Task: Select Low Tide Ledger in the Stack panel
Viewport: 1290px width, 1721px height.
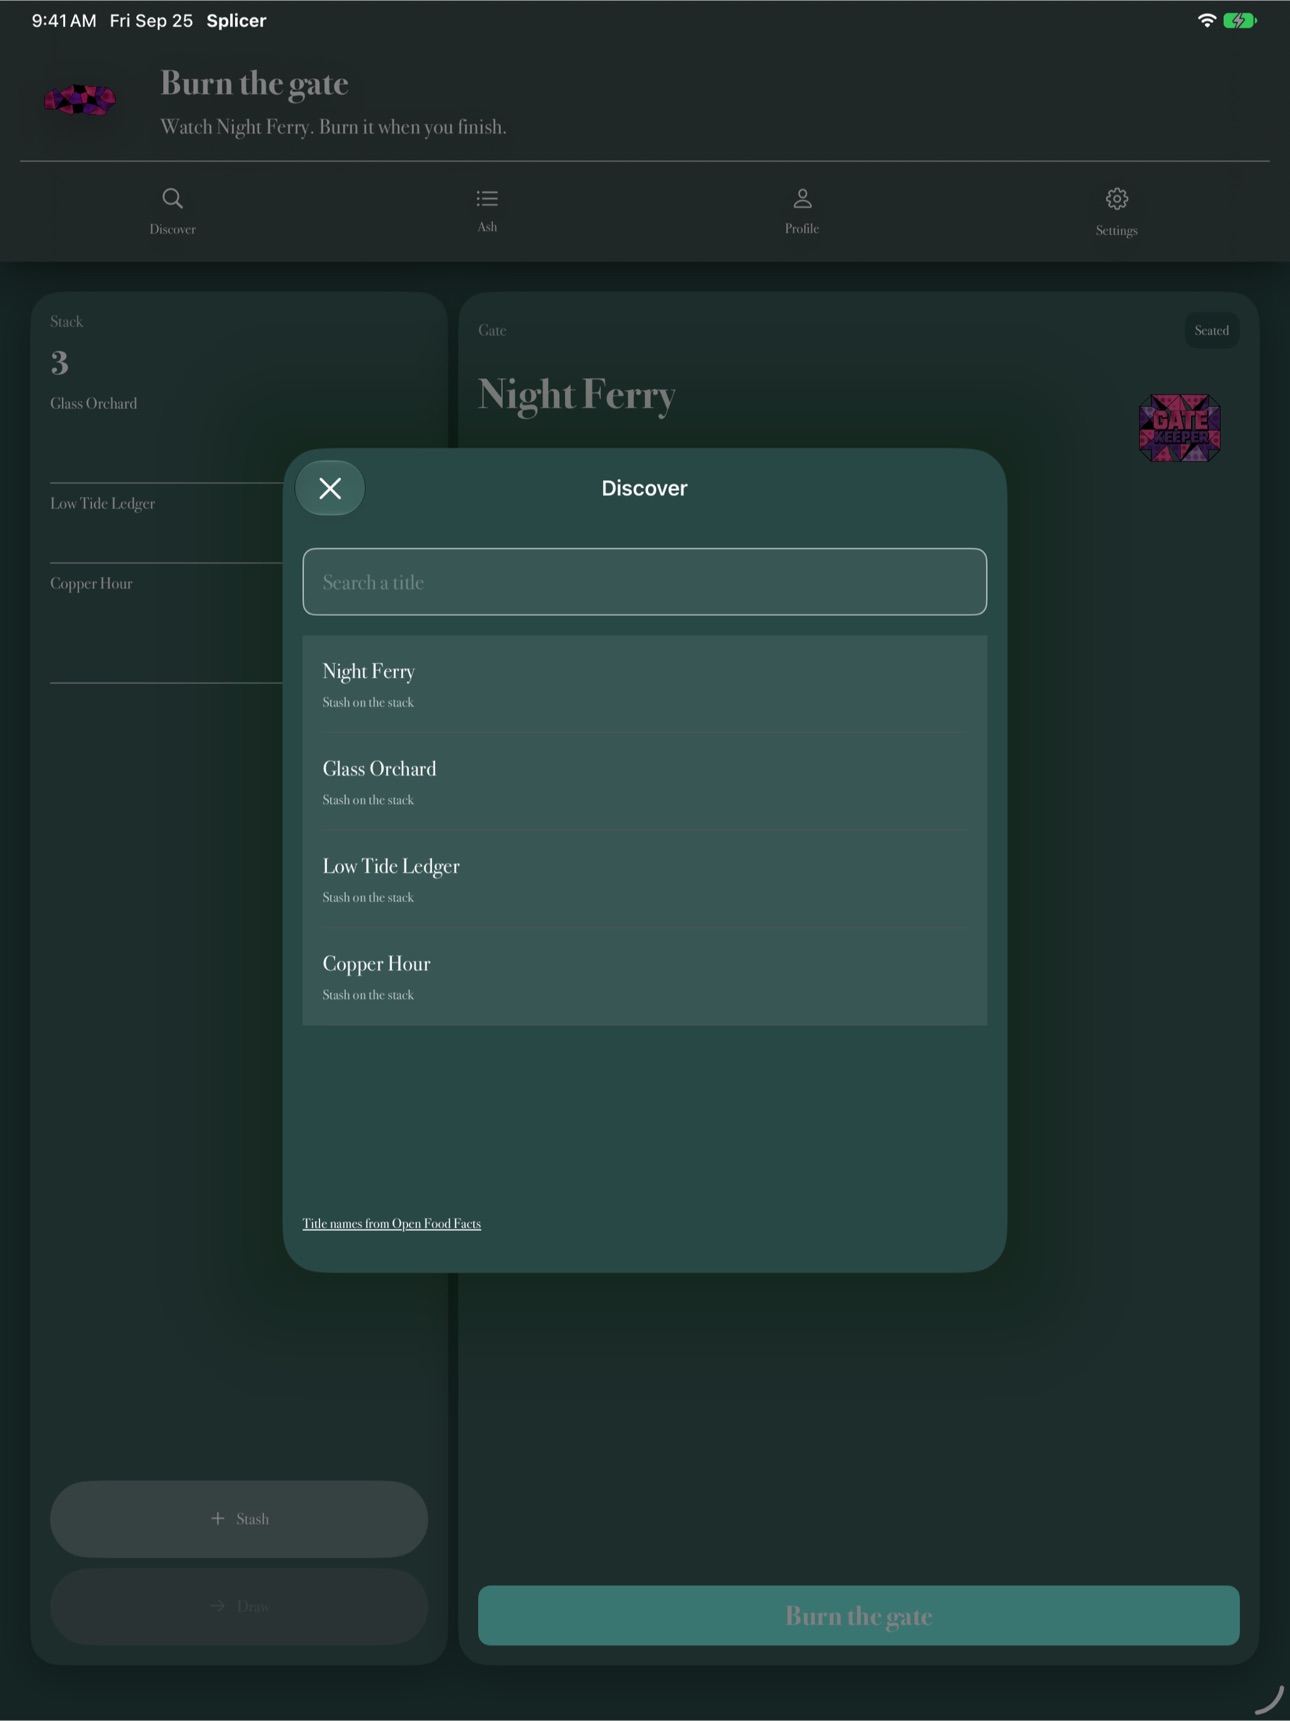Action: tap(103, 504)
